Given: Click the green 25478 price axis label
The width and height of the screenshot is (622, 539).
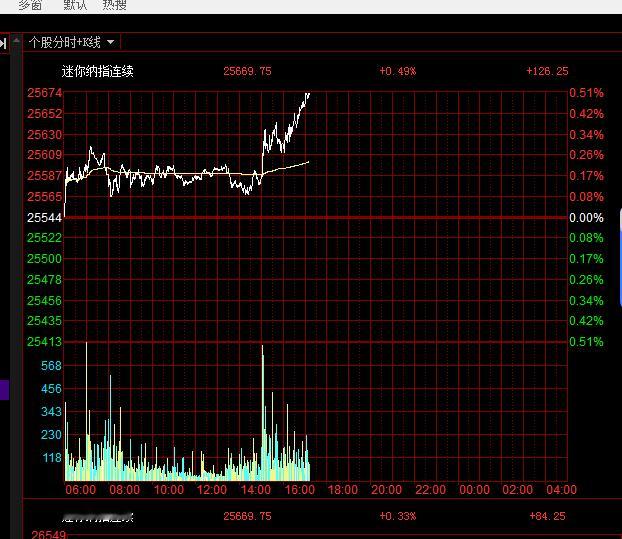Looking at the screenshot, I should coord(45,280).
